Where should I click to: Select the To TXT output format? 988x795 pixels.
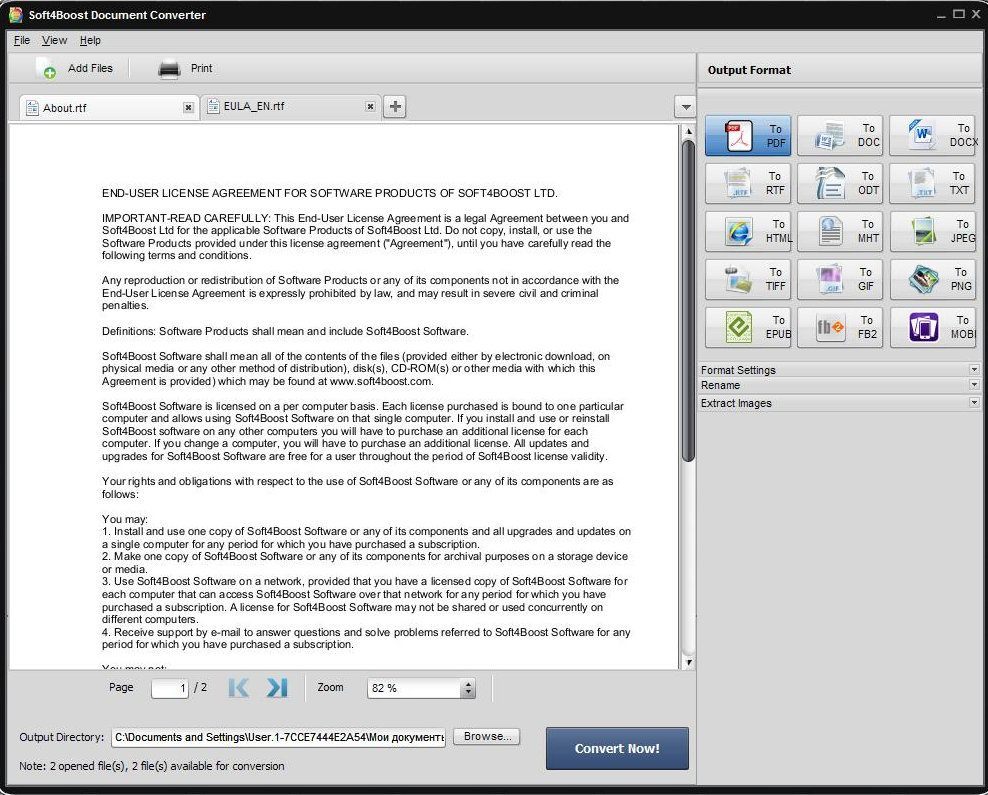pos(933,183)
